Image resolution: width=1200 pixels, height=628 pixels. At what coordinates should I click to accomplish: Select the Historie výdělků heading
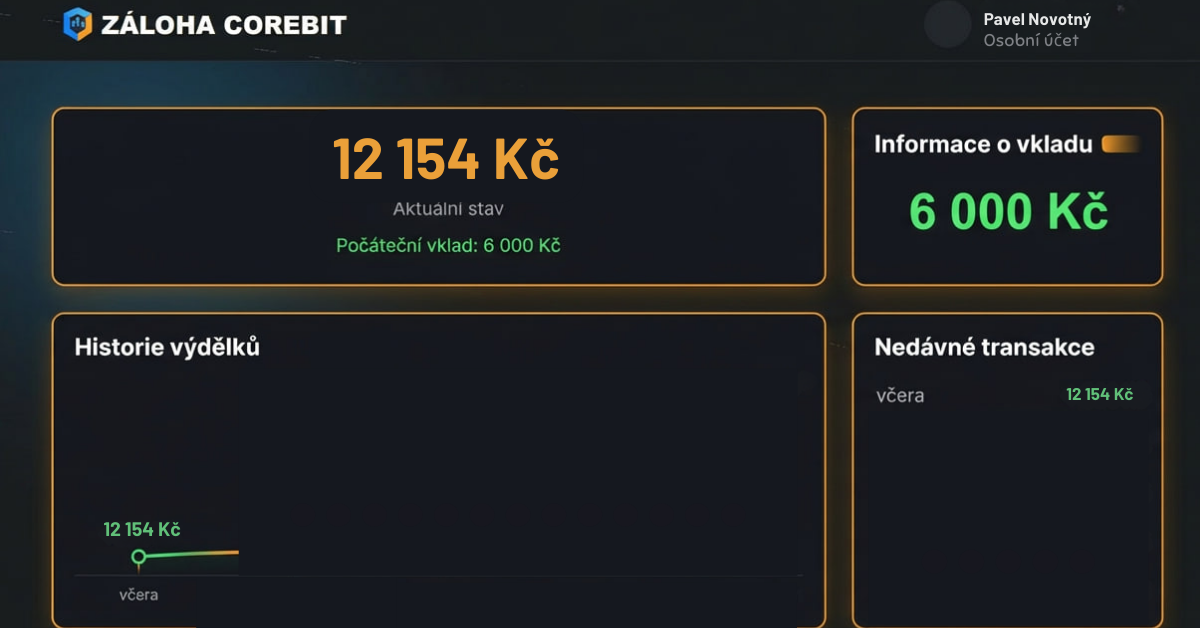[167, 347]
